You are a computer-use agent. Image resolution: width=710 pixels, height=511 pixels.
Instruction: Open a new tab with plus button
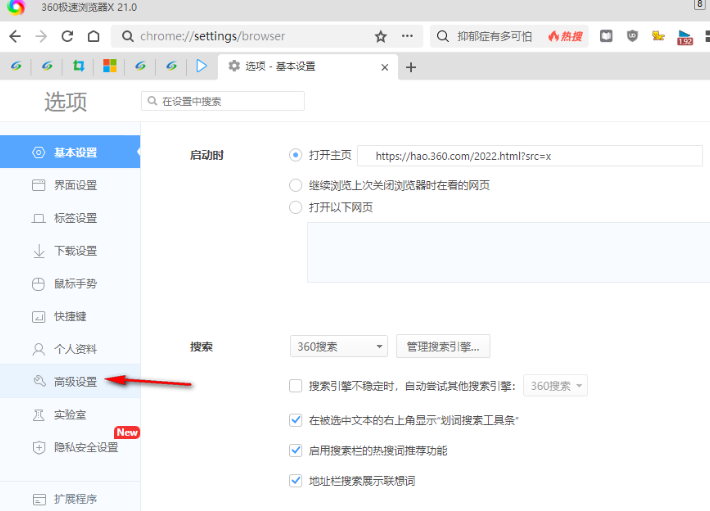411,67
